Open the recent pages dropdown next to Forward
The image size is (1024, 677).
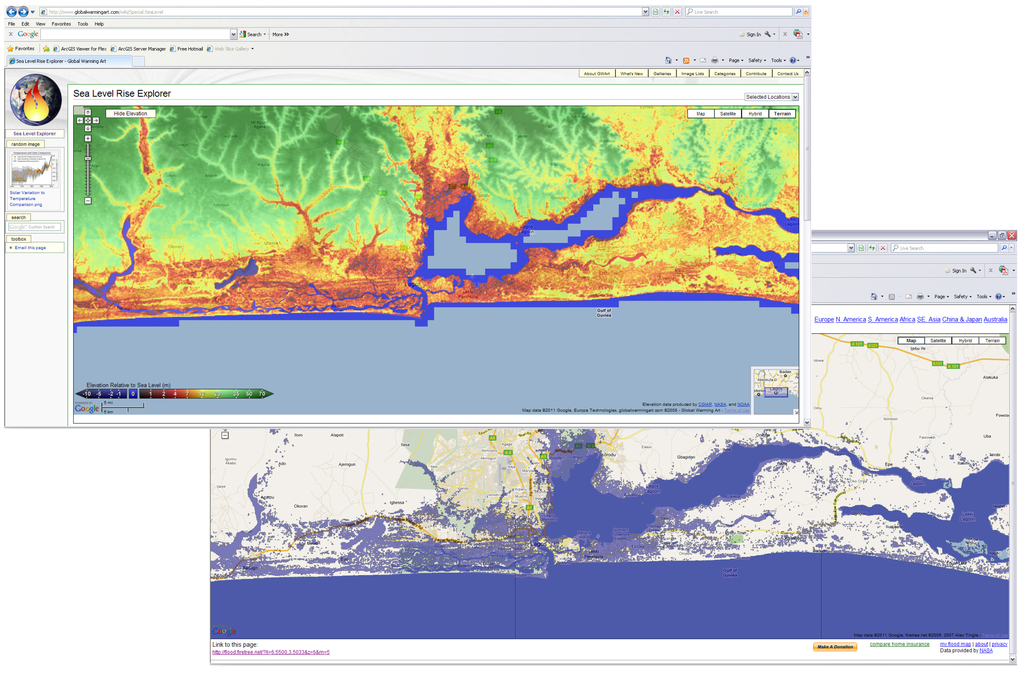pos(33,12)
